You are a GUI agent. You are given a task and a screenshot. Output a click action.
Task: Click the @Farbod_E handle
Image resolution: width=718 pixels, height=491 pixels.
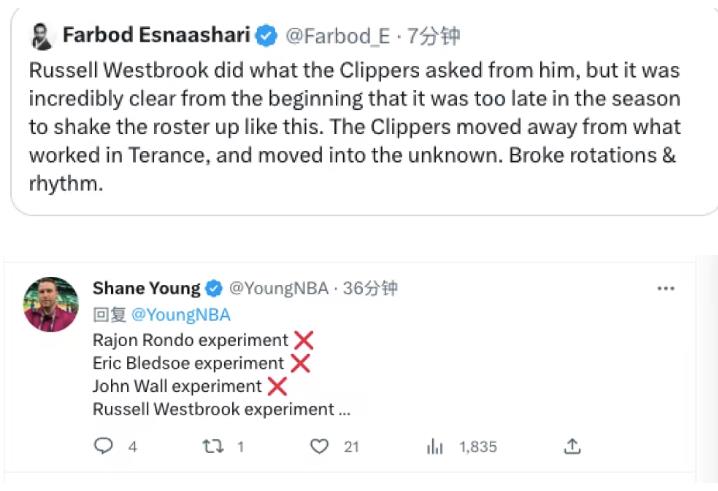[338, 37]
